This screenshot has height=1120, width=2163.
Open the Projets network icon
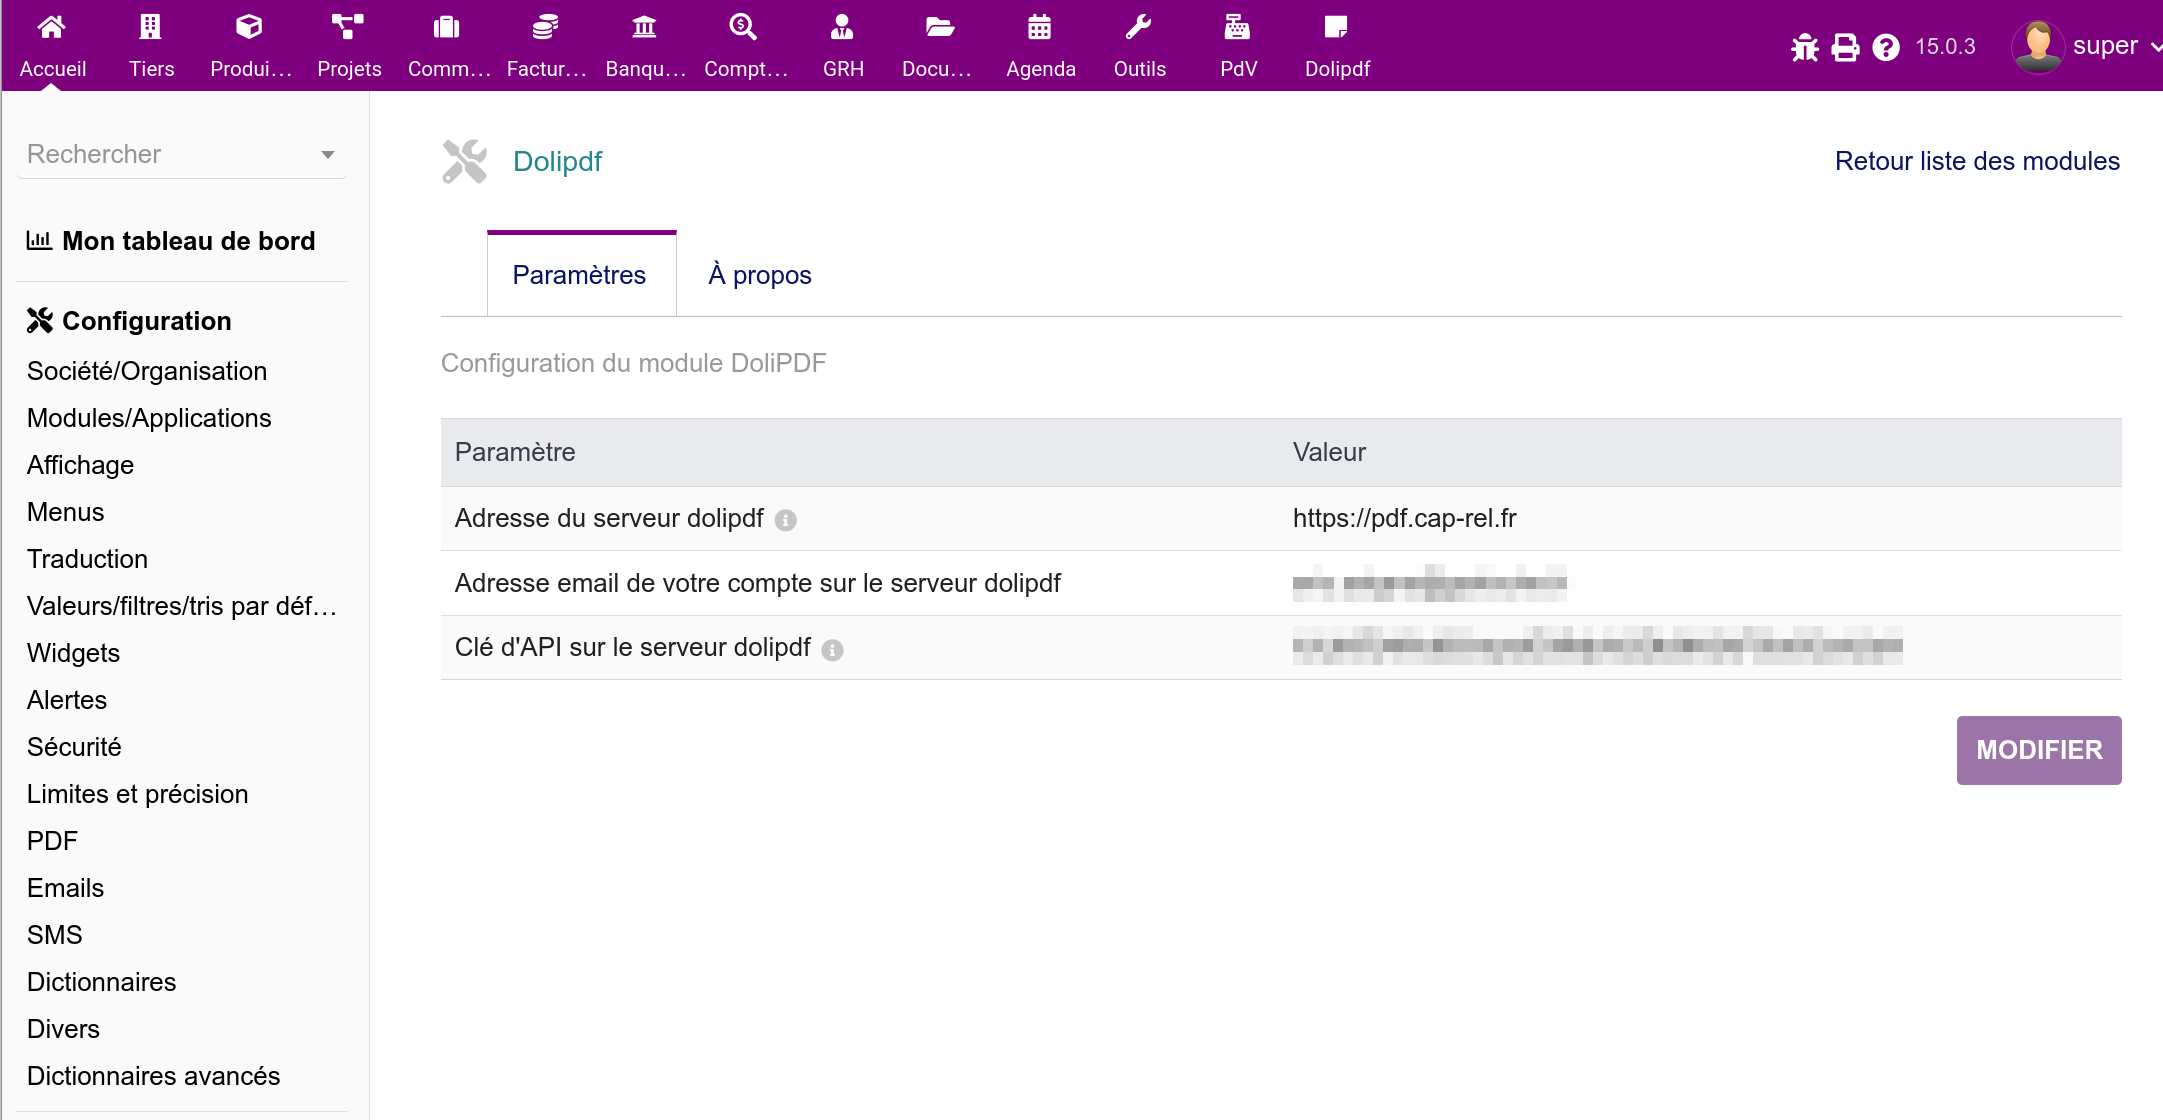(348, 27)
